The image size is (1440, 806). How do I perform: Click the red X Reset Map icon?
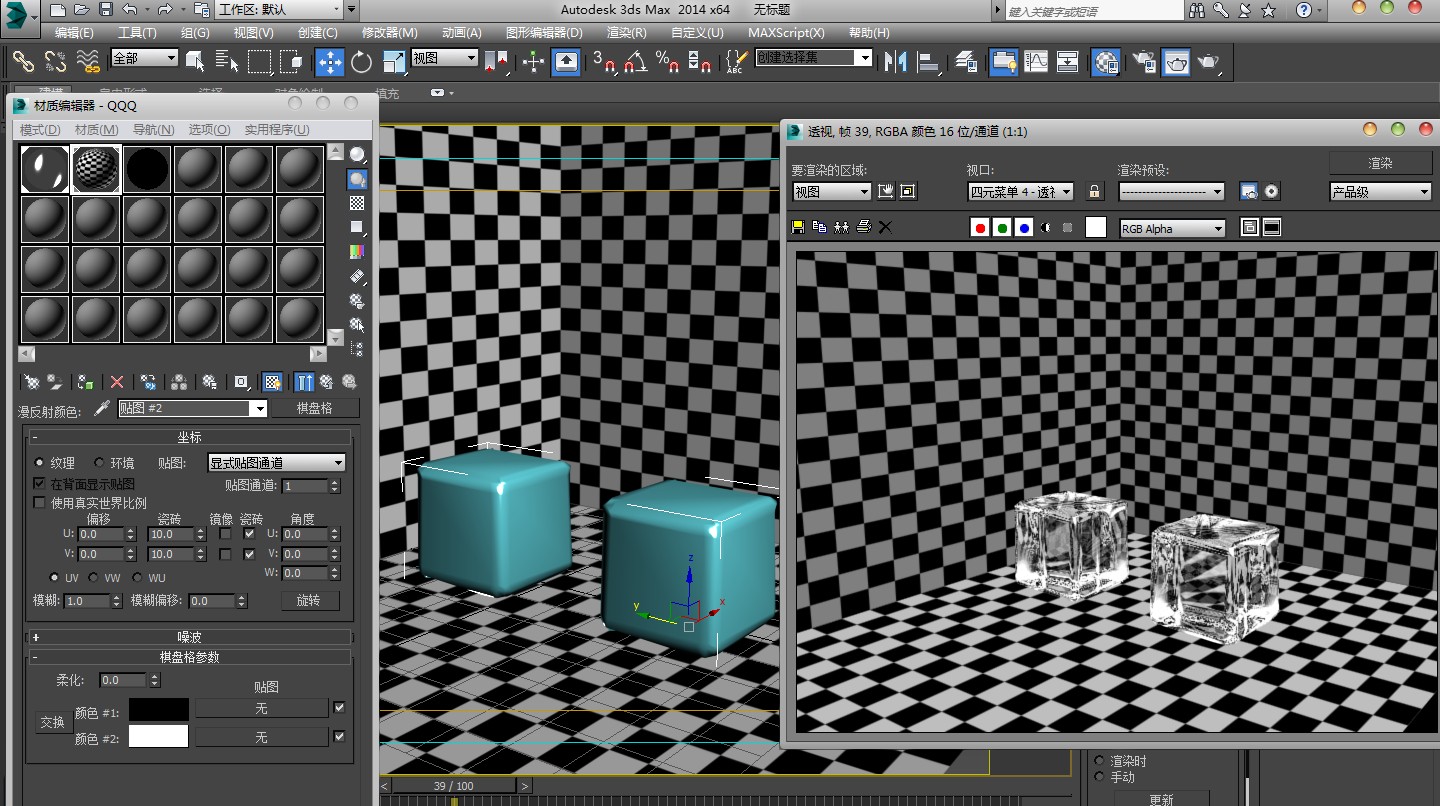tap(117, 382)
